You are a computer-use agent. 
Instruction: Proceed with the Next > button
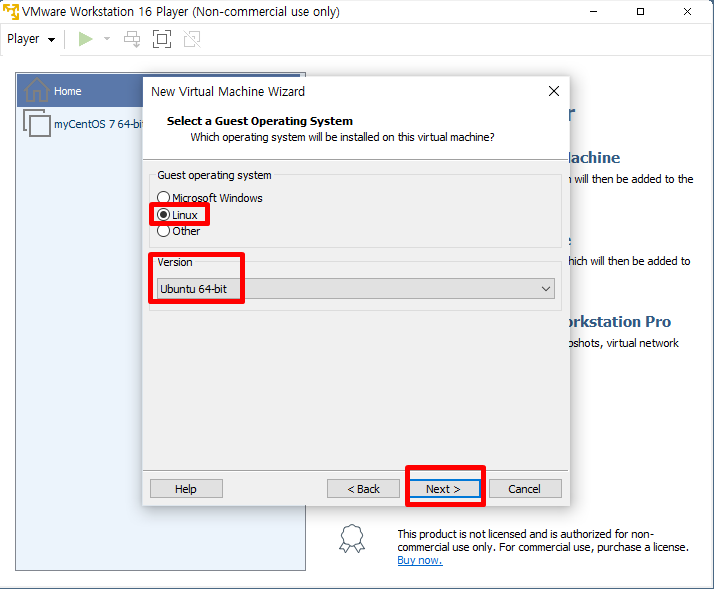tap(444, 489)
